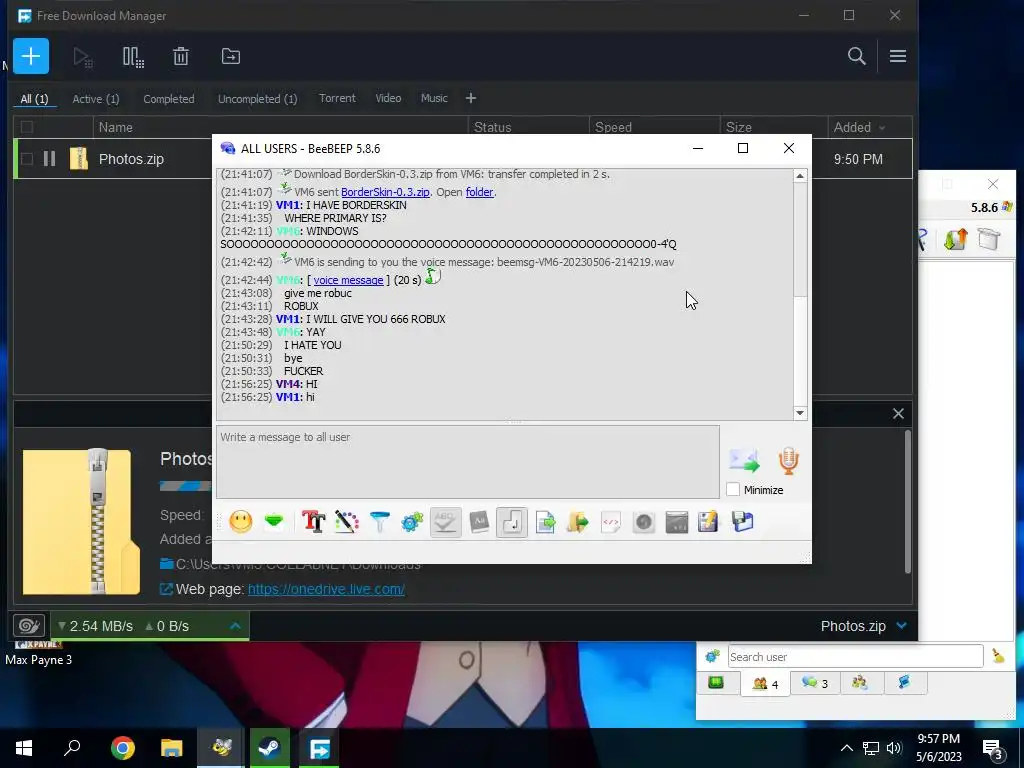The width and height of the screenshot is (1024, 768).
Task: Open the BorderSkin-0.3.zip link in chat
Action: coord(385,192)
